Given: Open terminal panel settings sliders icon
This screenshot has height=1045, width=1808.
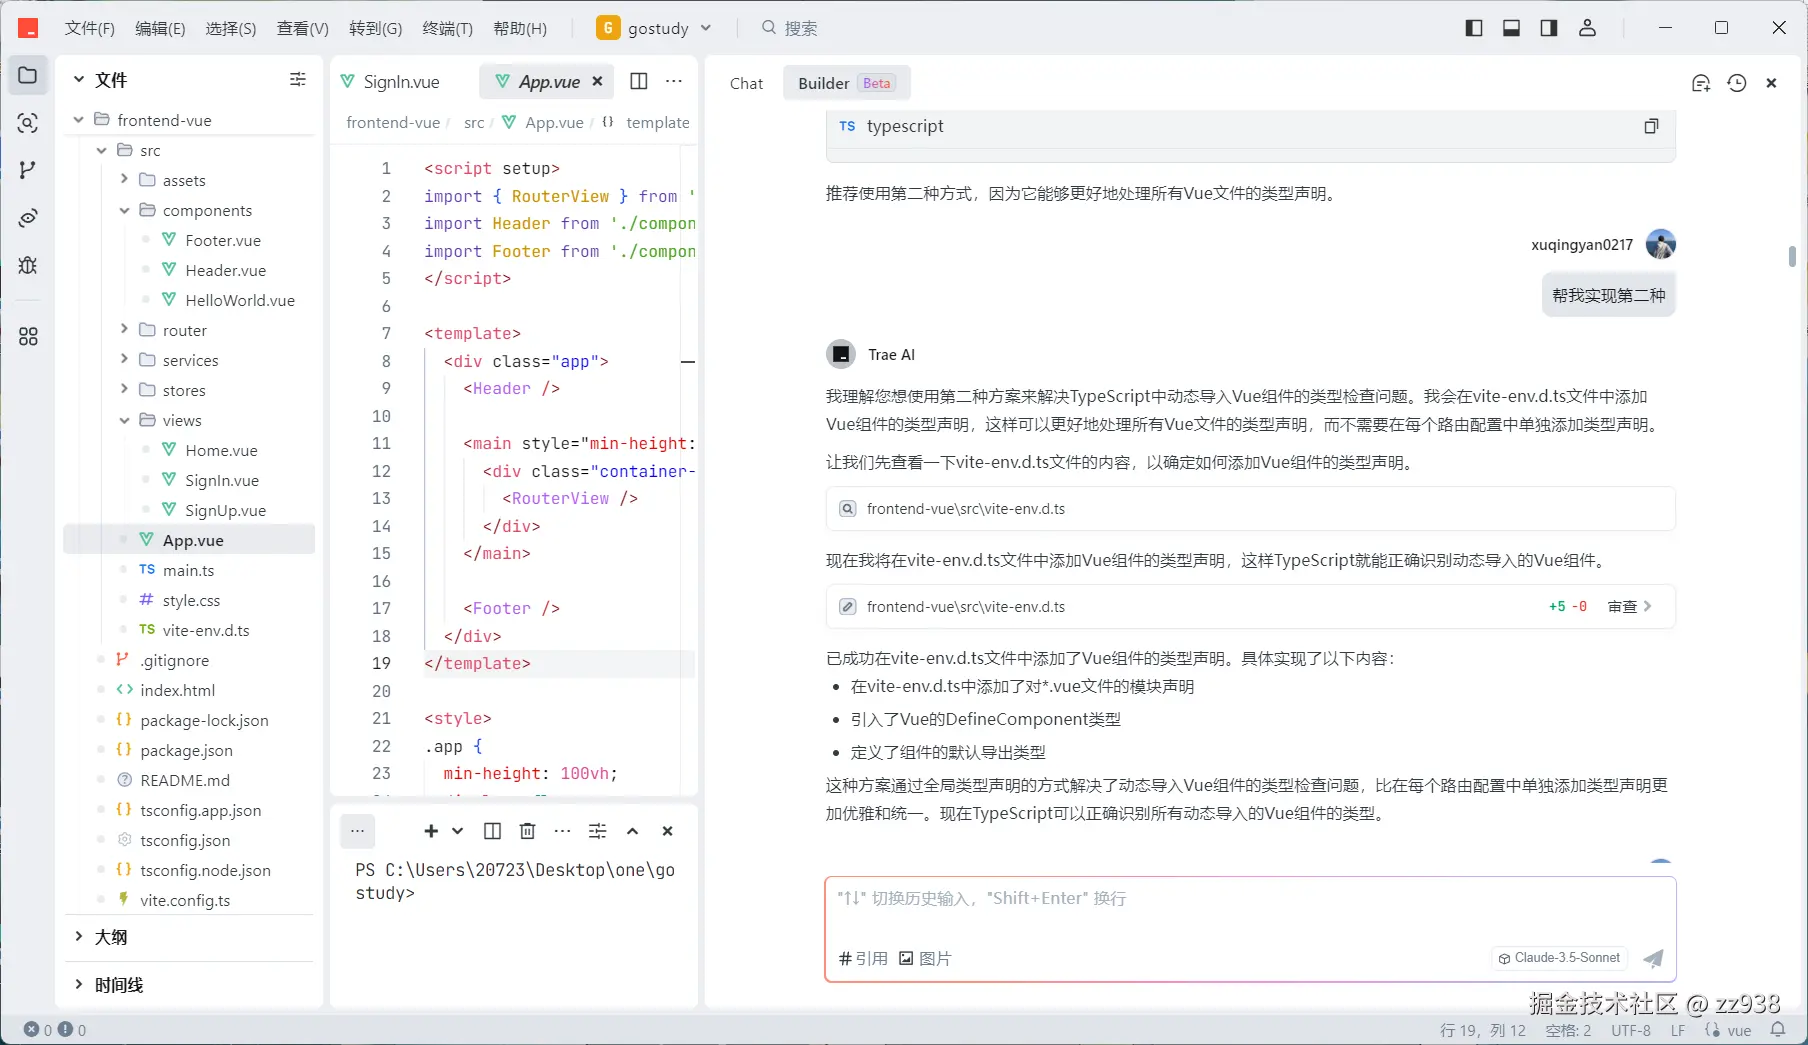Looking at the screenshot, I should point(598,831).
